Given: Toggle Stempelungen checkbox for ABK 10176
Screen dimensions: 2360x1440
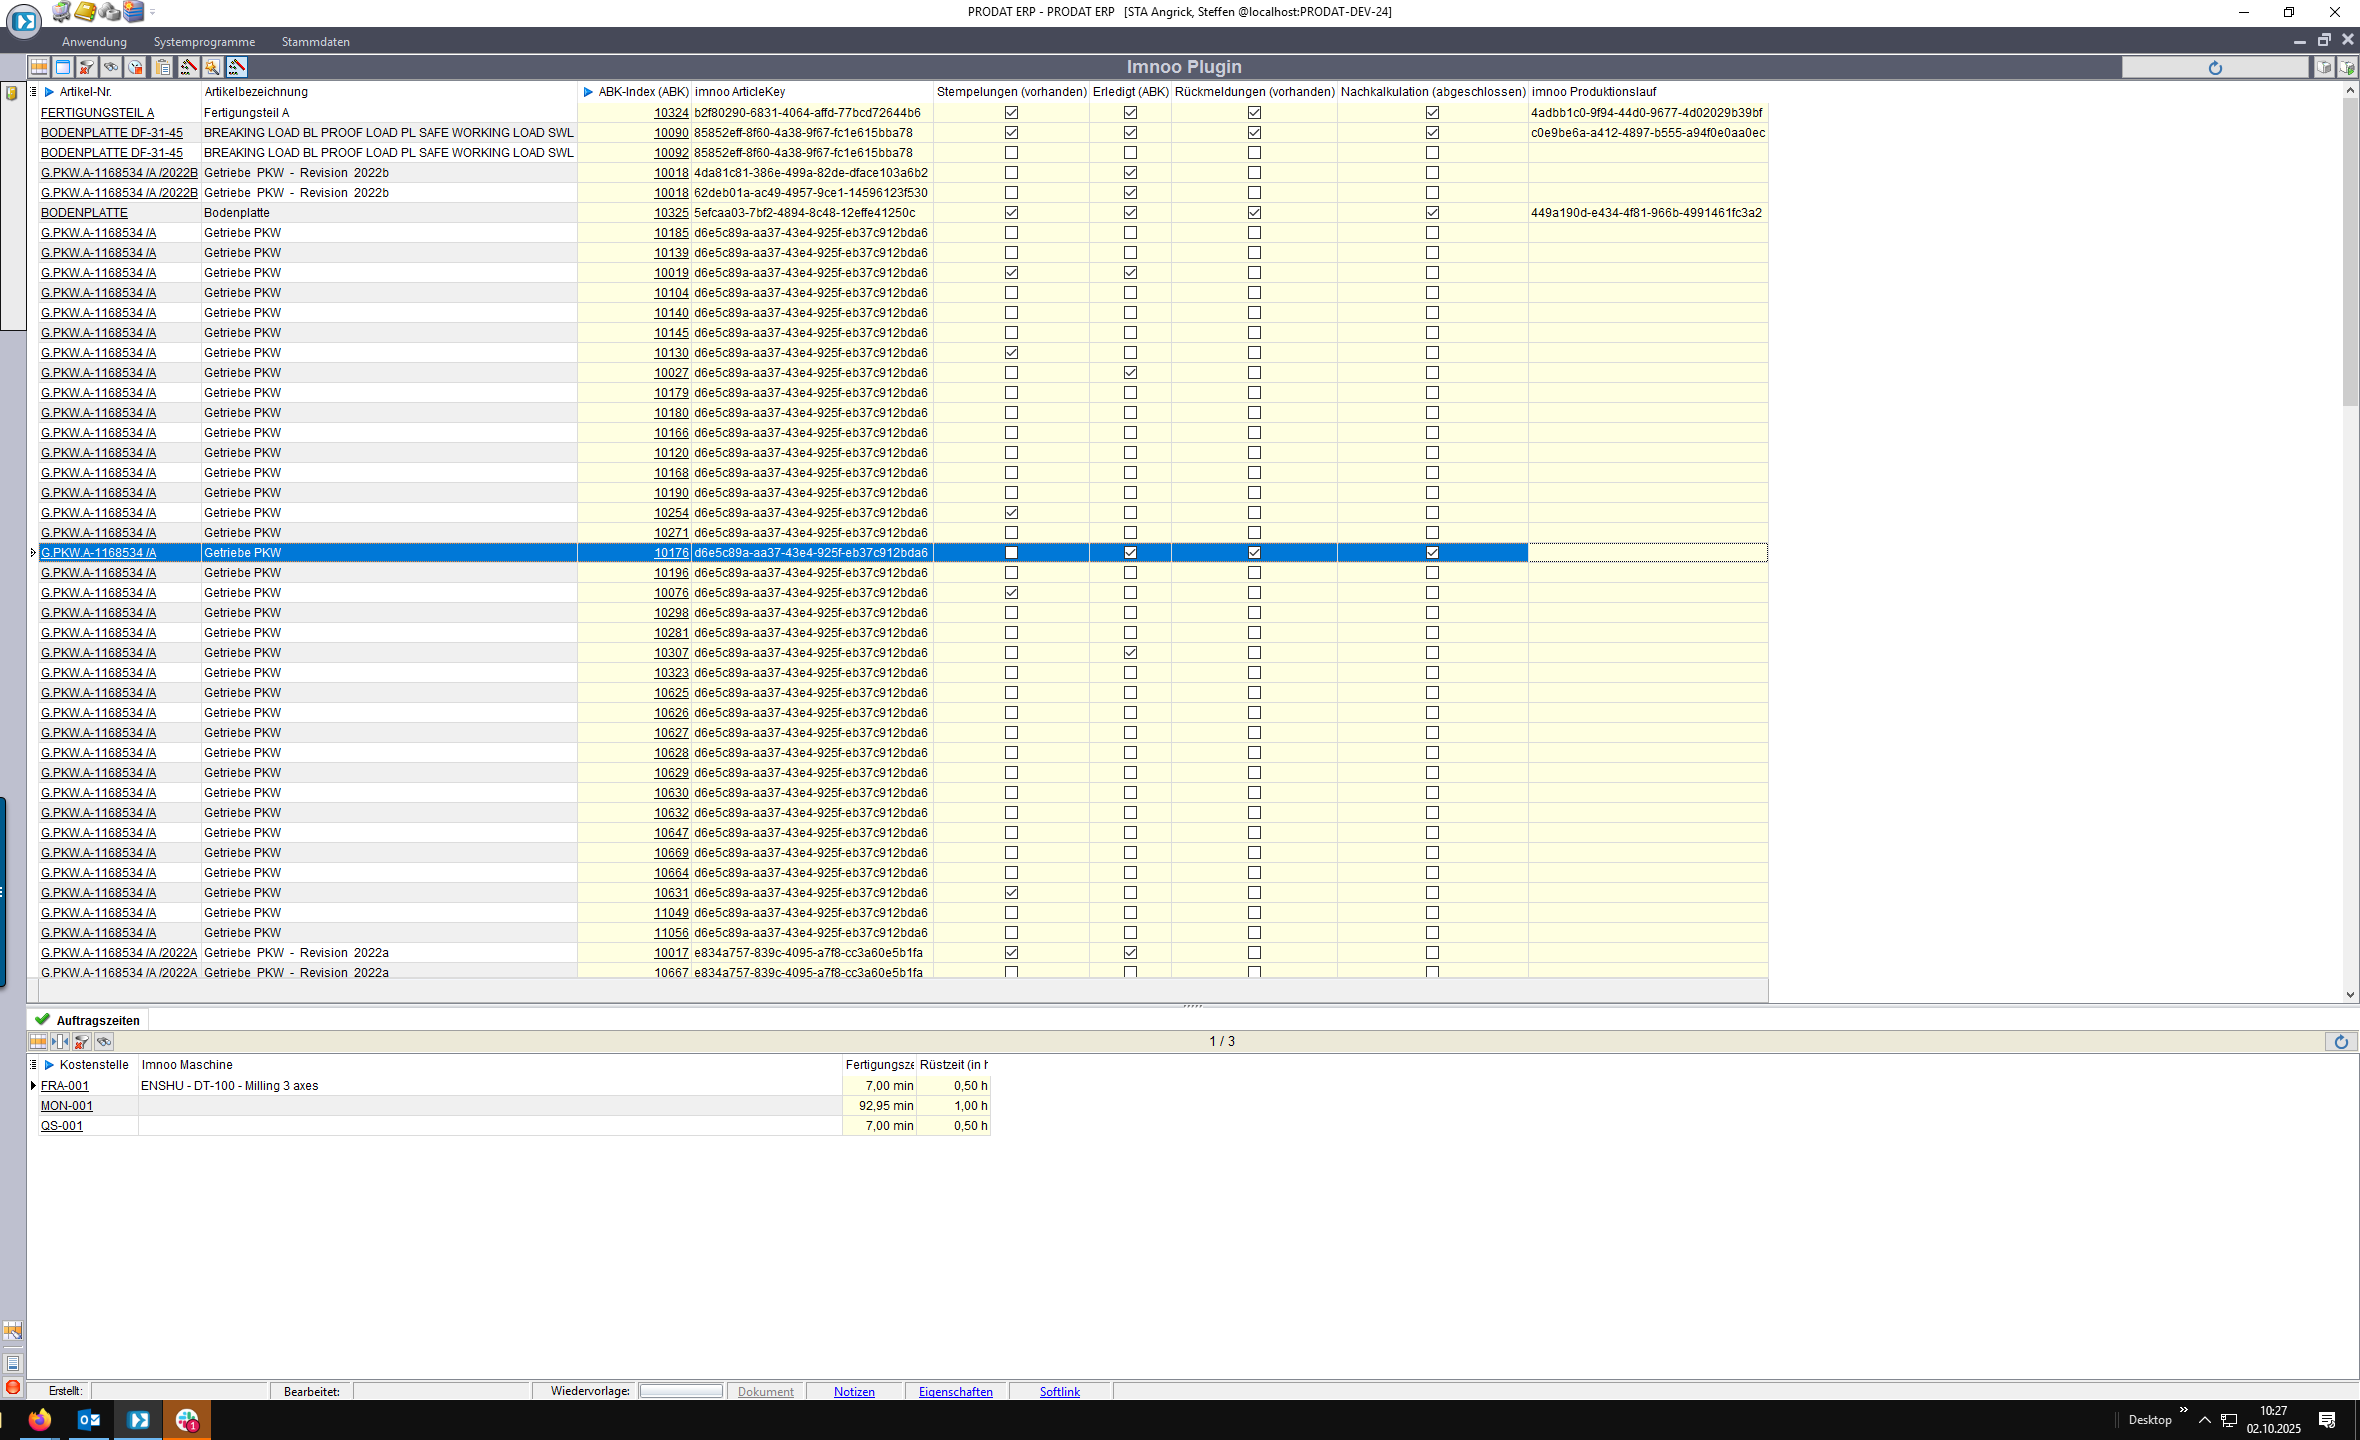Looking at the screenshot, I should (x=1011, y=553).
